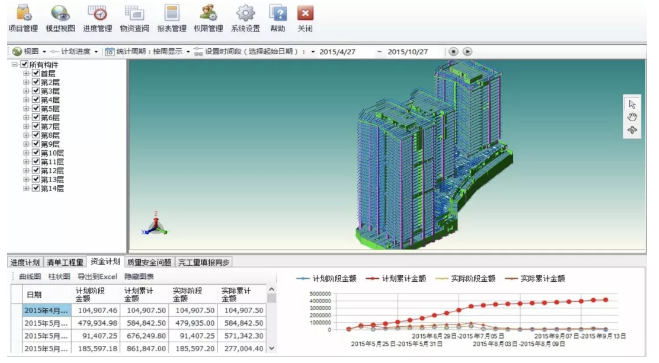Open 报表管理 (report management) from the toolbar
Image resolution: width=659 pixels, height=363 pixels.
pyautogui.click(x=171, y=18)
